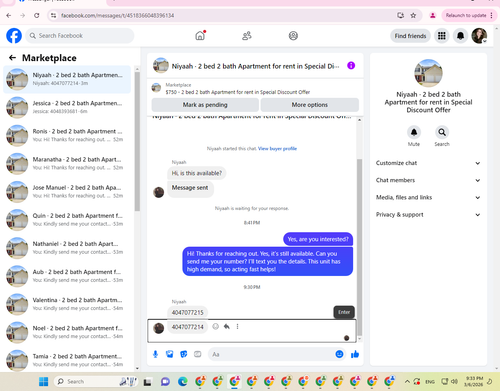Open the Tamia conversation
The height and width of the screenshot is (391, 500).
(67, 360)
